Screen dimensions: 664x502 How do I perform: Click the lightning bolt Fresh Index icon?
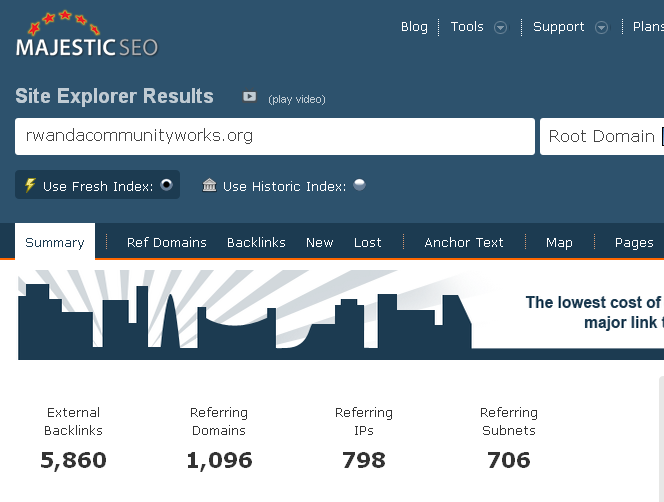point(30,186)
